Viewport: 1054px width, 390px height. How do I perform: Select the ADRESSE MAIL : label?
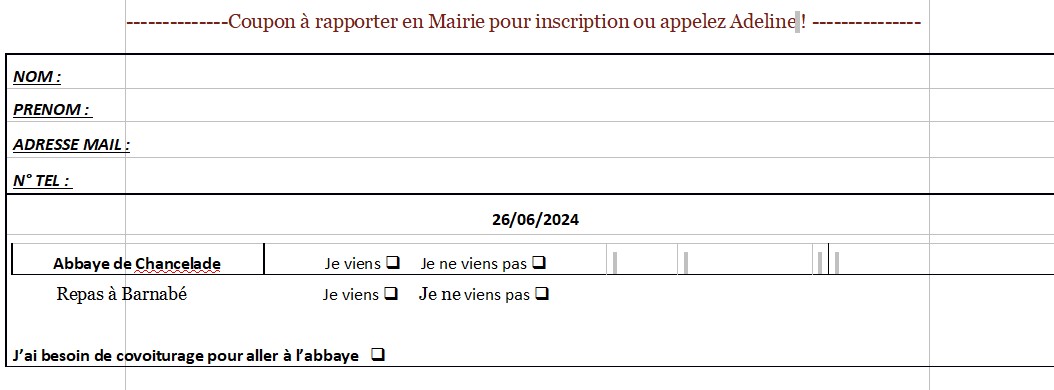point(71,144)
